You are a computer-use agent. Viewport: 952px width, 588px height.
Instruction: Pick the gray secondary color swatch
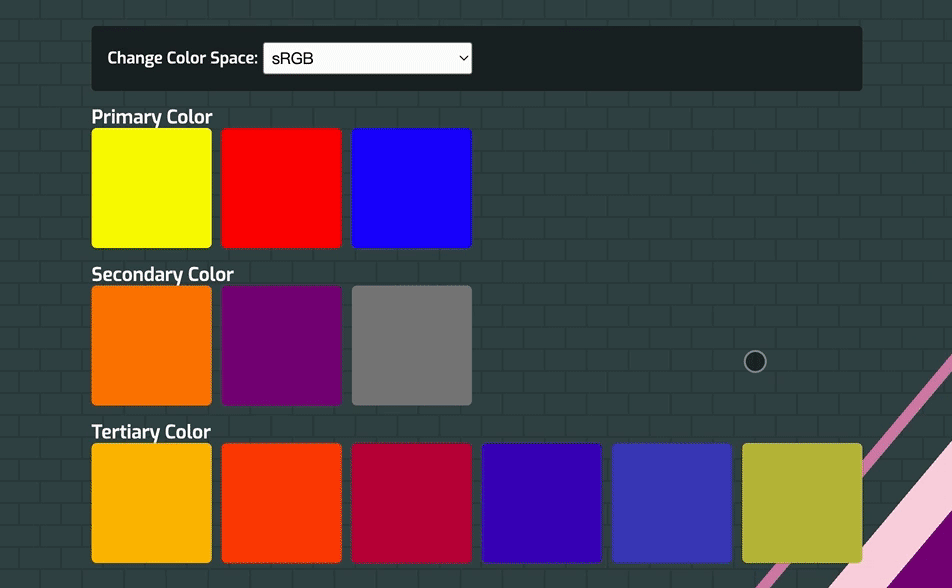tap(412, 345)
